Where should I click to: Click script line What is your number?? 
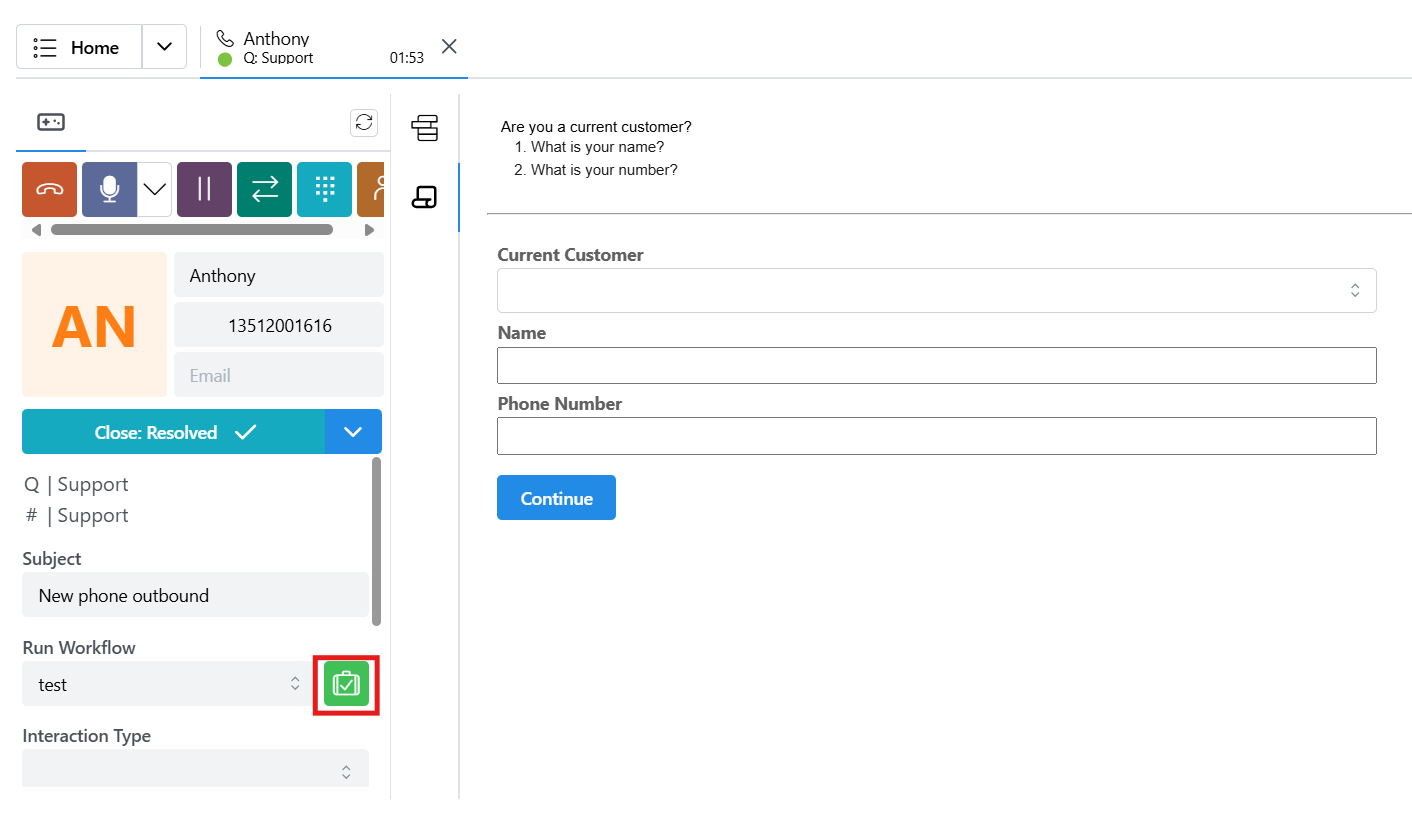click(604, 170)
